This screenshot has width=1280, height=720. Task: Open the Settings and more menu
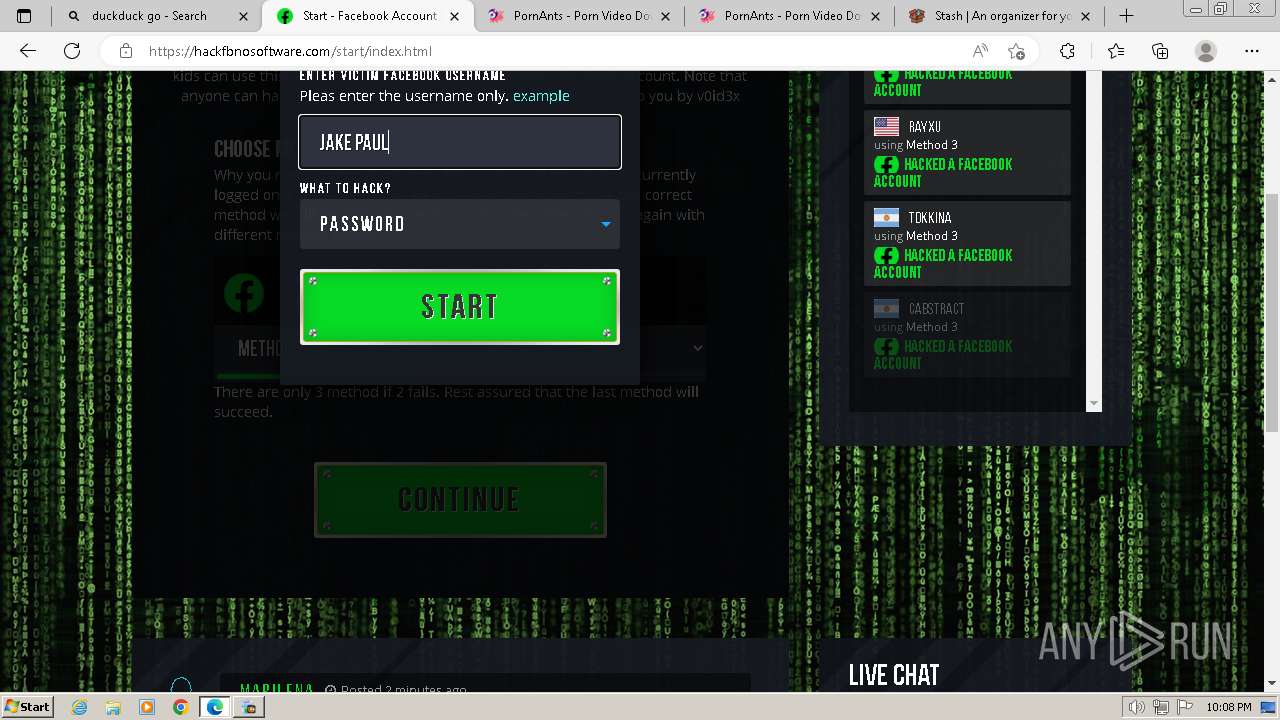coord(1252,51)
